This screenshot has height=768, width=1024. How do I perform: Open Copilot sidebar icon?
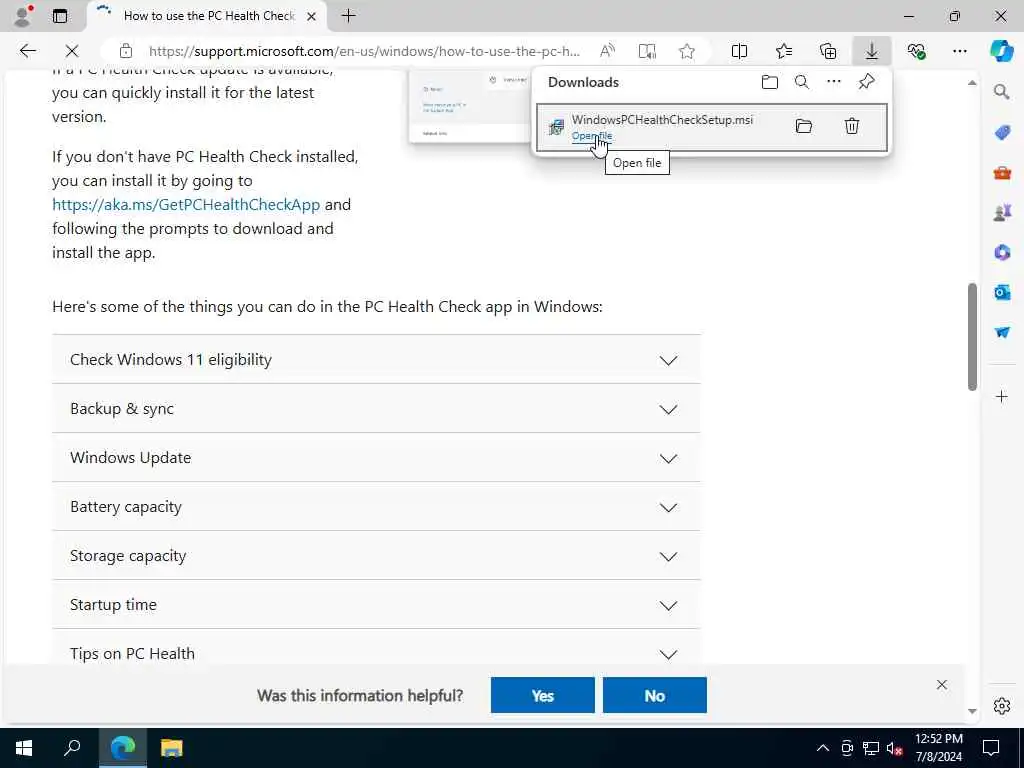click(1001, 51)
